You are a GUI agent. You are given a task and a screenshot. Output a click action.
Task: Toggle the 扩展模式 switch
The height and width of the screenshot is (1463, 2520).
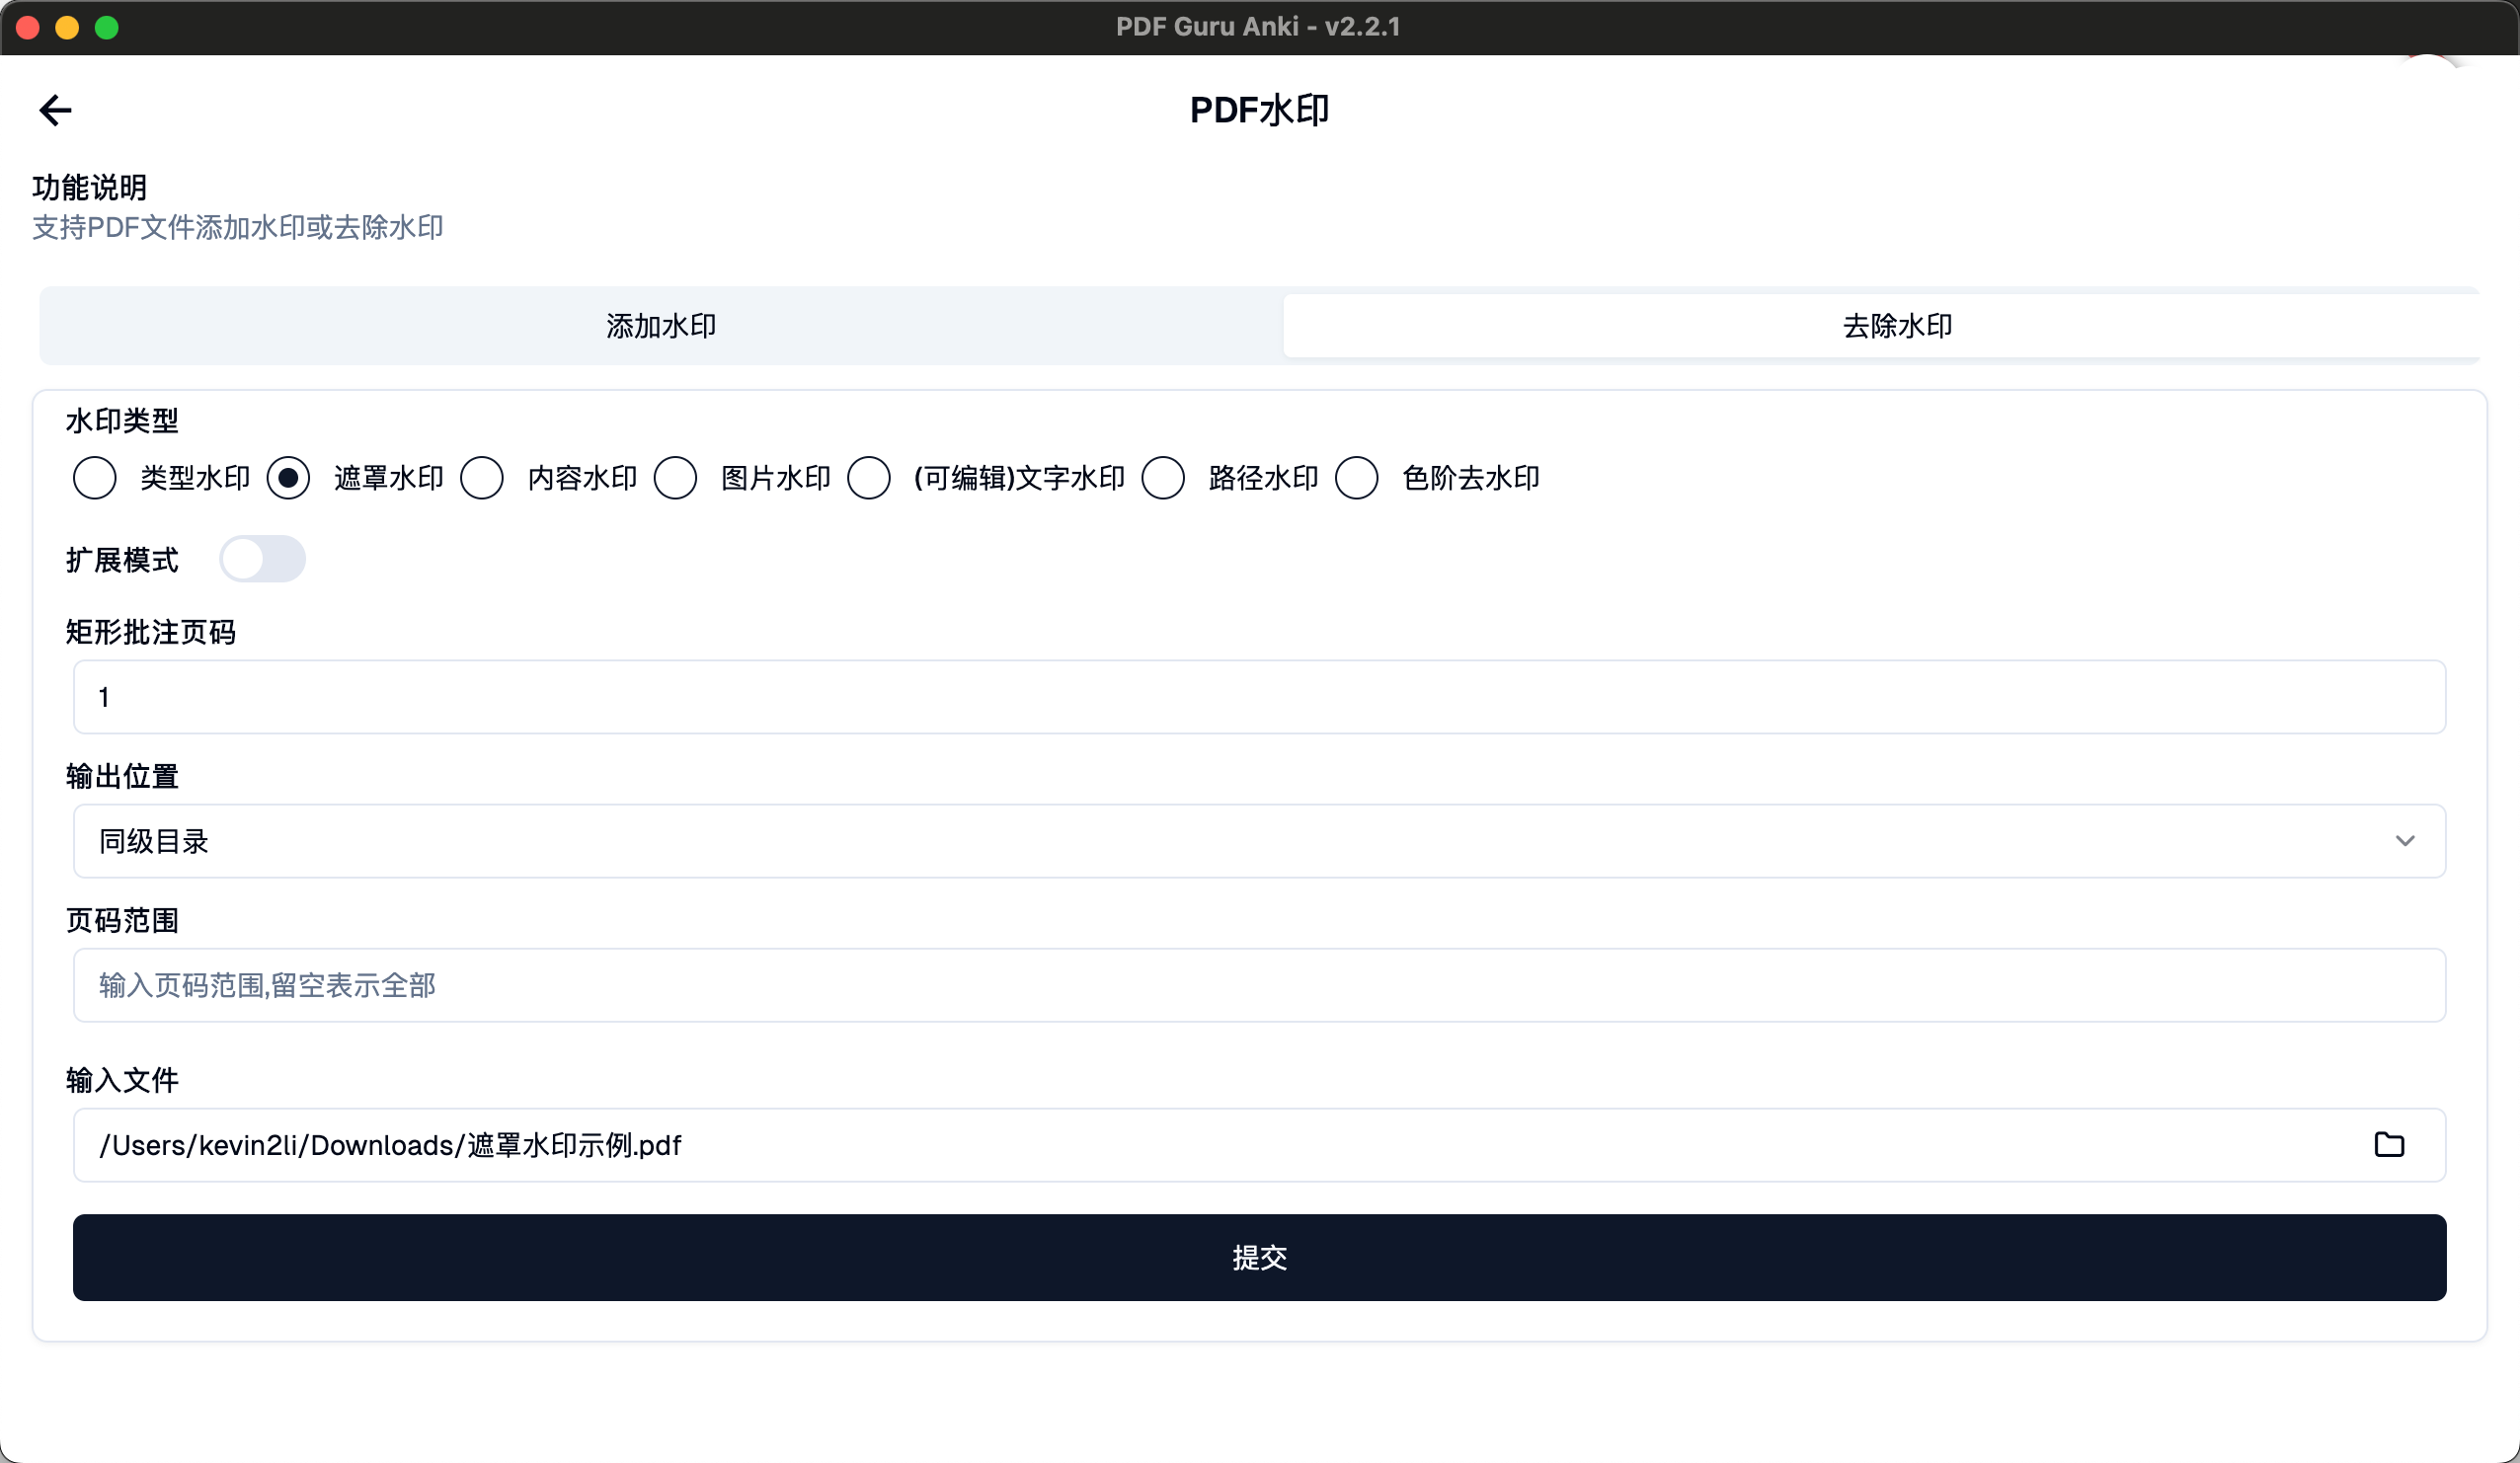click(x=262, y=559)
